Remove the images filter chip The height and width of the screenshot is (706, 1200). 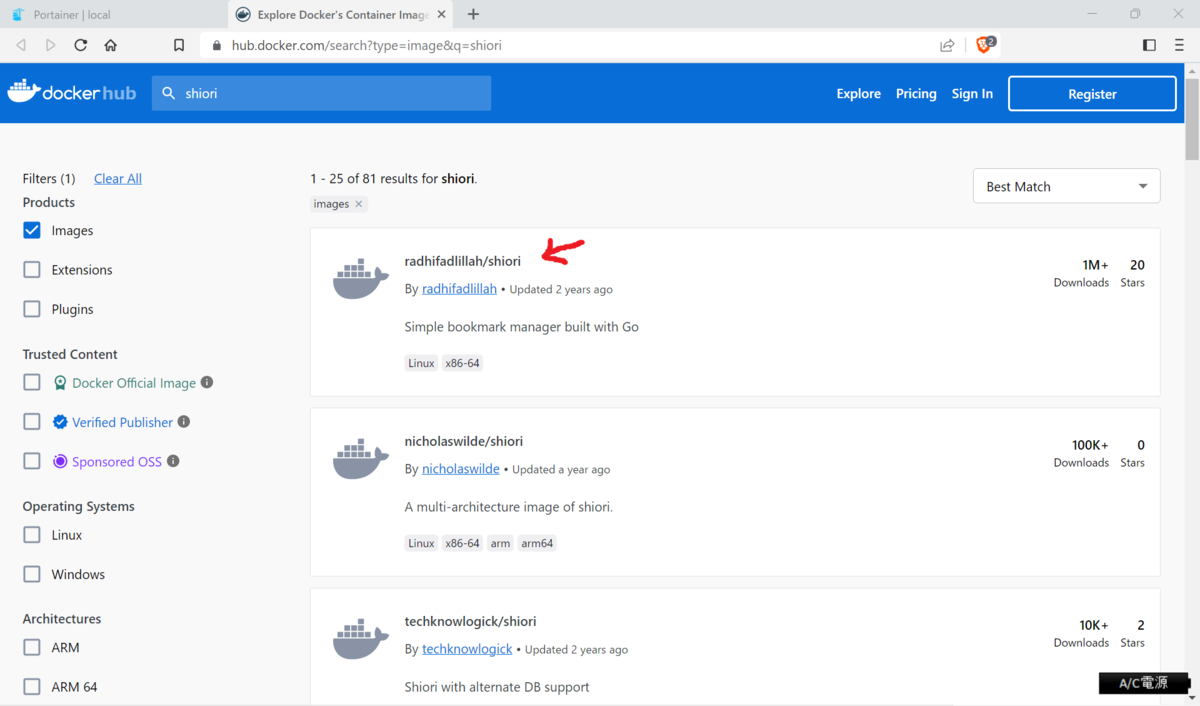(x=359, y=204)
